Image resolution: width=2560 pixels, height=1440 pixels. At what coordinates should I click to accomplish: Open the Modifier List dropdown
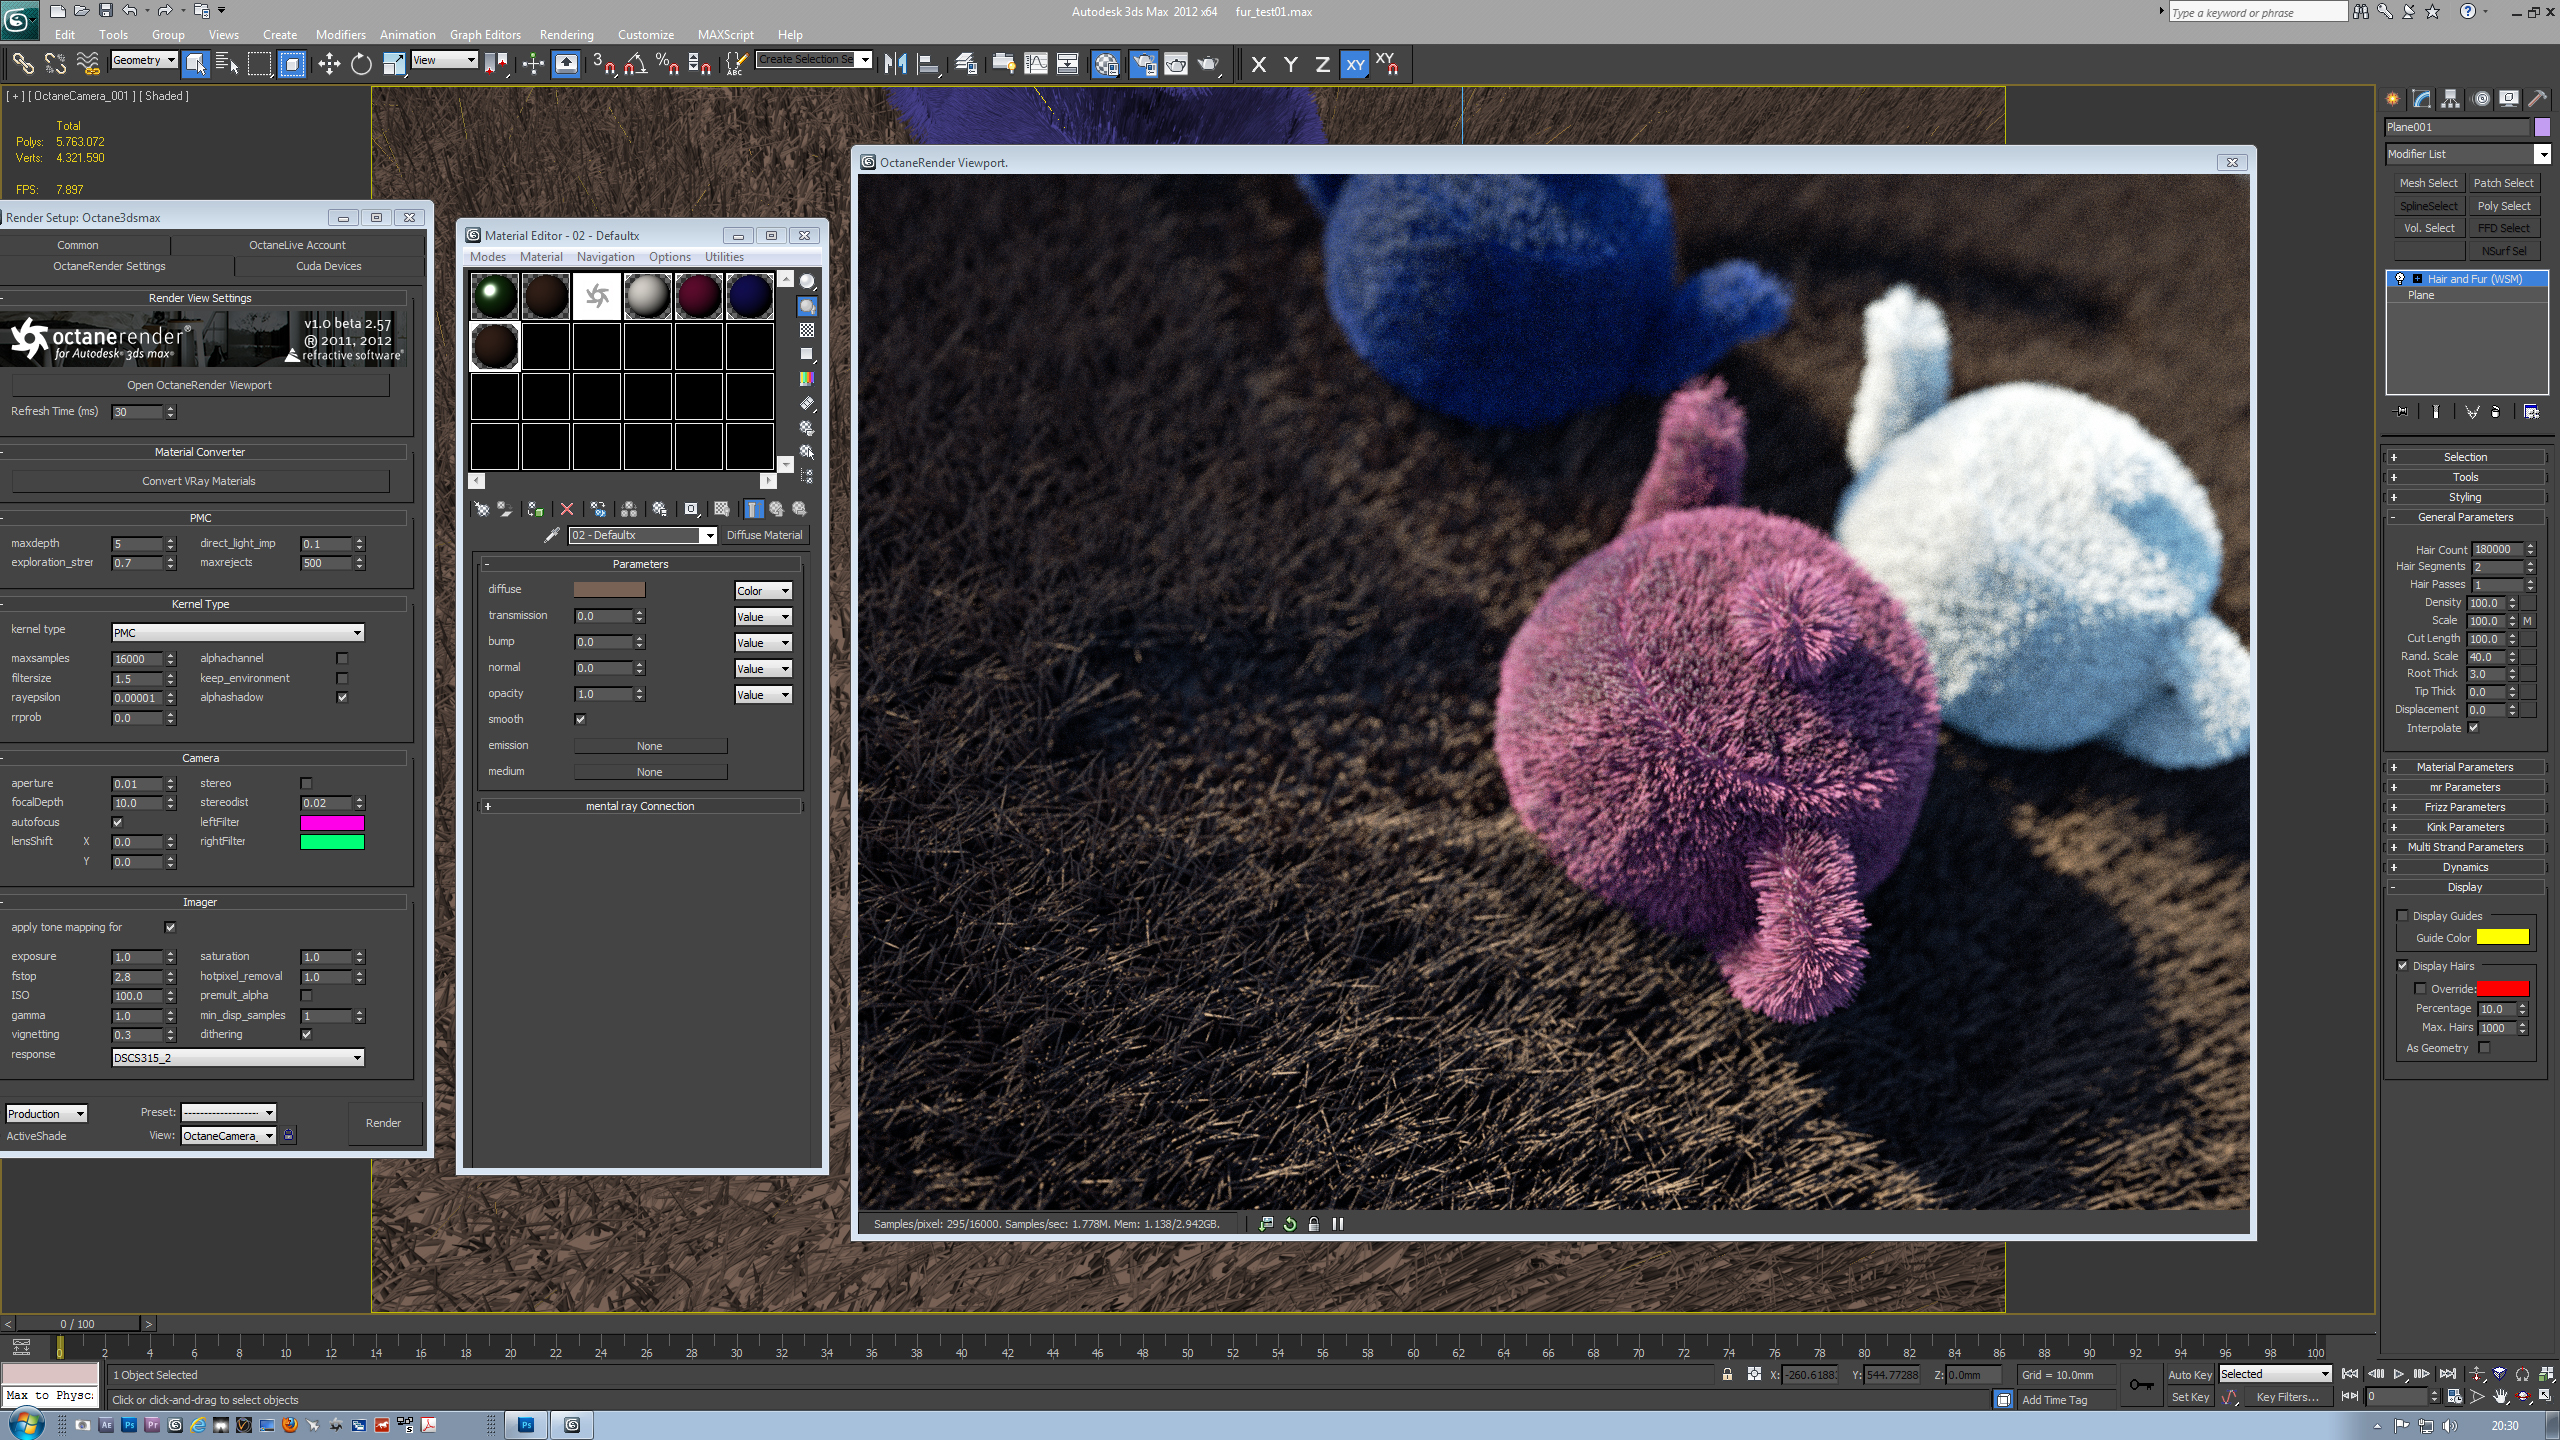click(x=2541, y=154)
